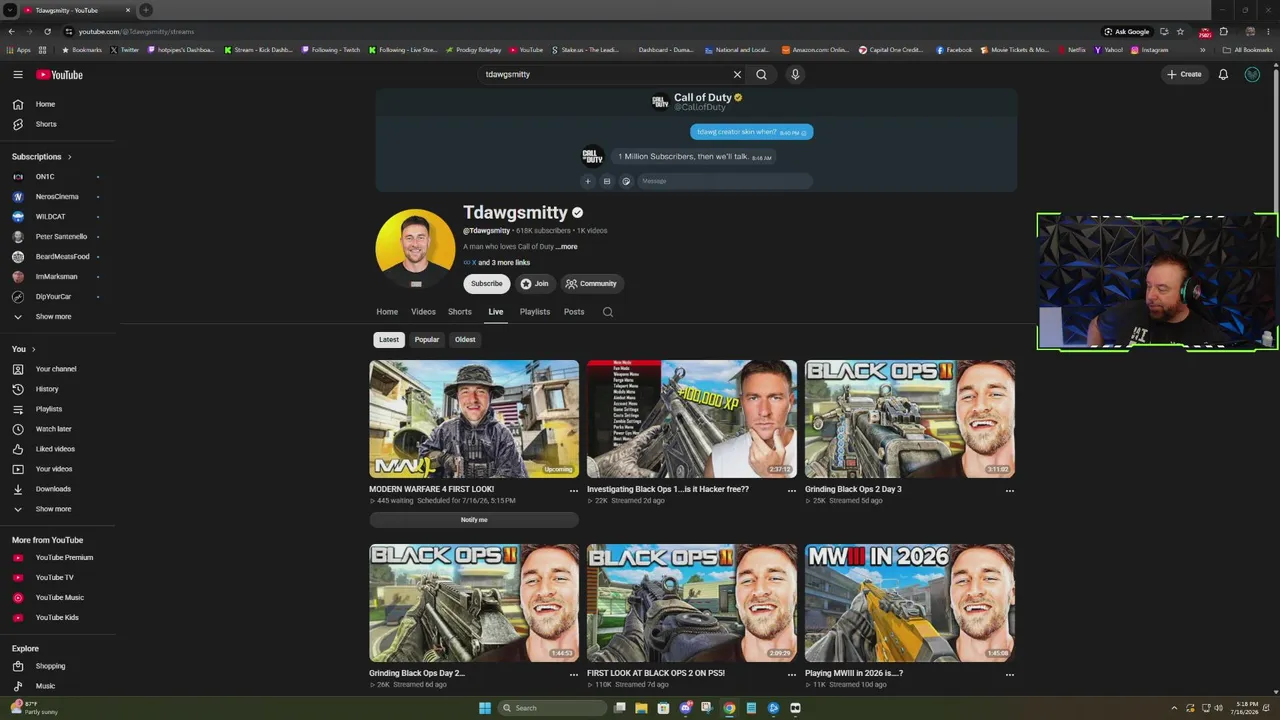This screenshot has height=720, width=1280.
Task: Switch to the Posts tab
Action: coord(574,312)
